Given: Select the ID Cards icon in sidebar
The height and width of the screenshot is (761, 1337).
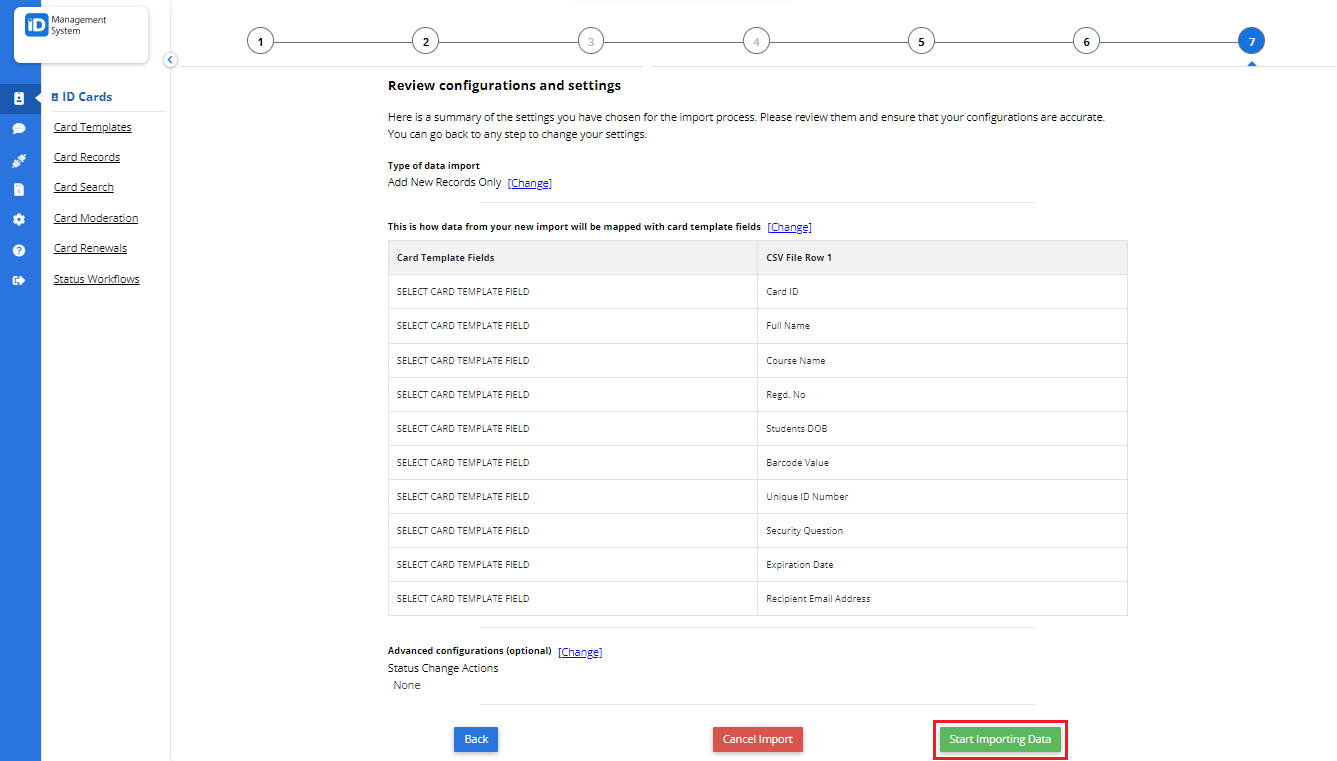Looking at the screenshot, I should coord(20,97).
